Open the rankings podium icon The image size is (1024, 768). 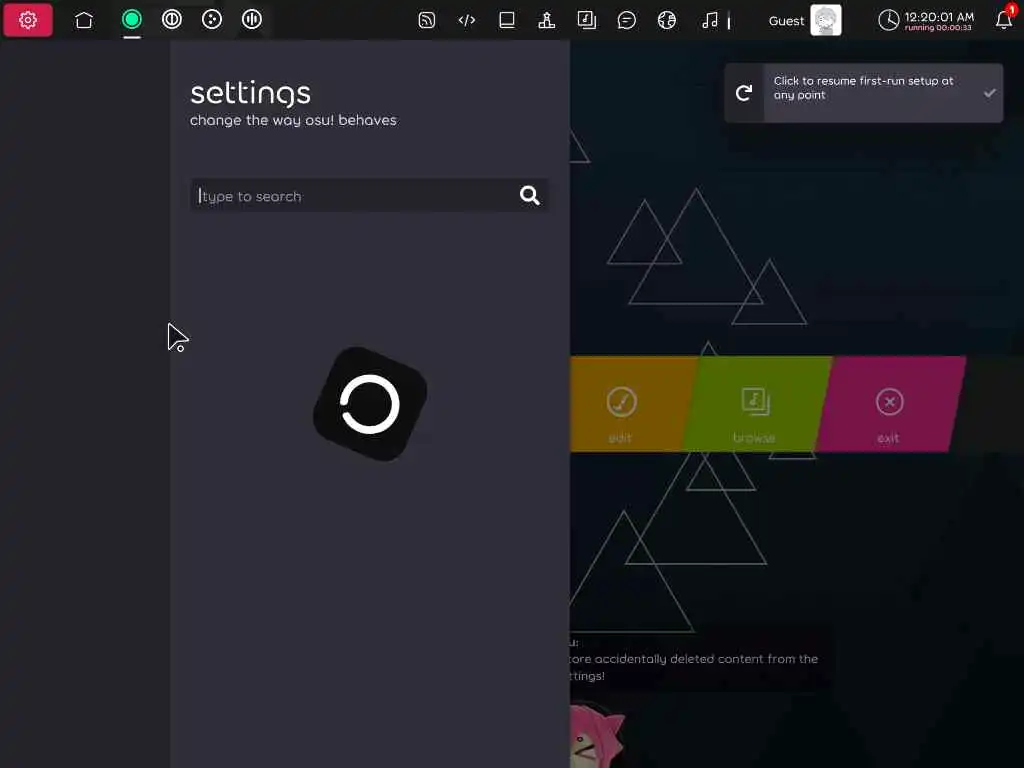[x=547, y=20]
